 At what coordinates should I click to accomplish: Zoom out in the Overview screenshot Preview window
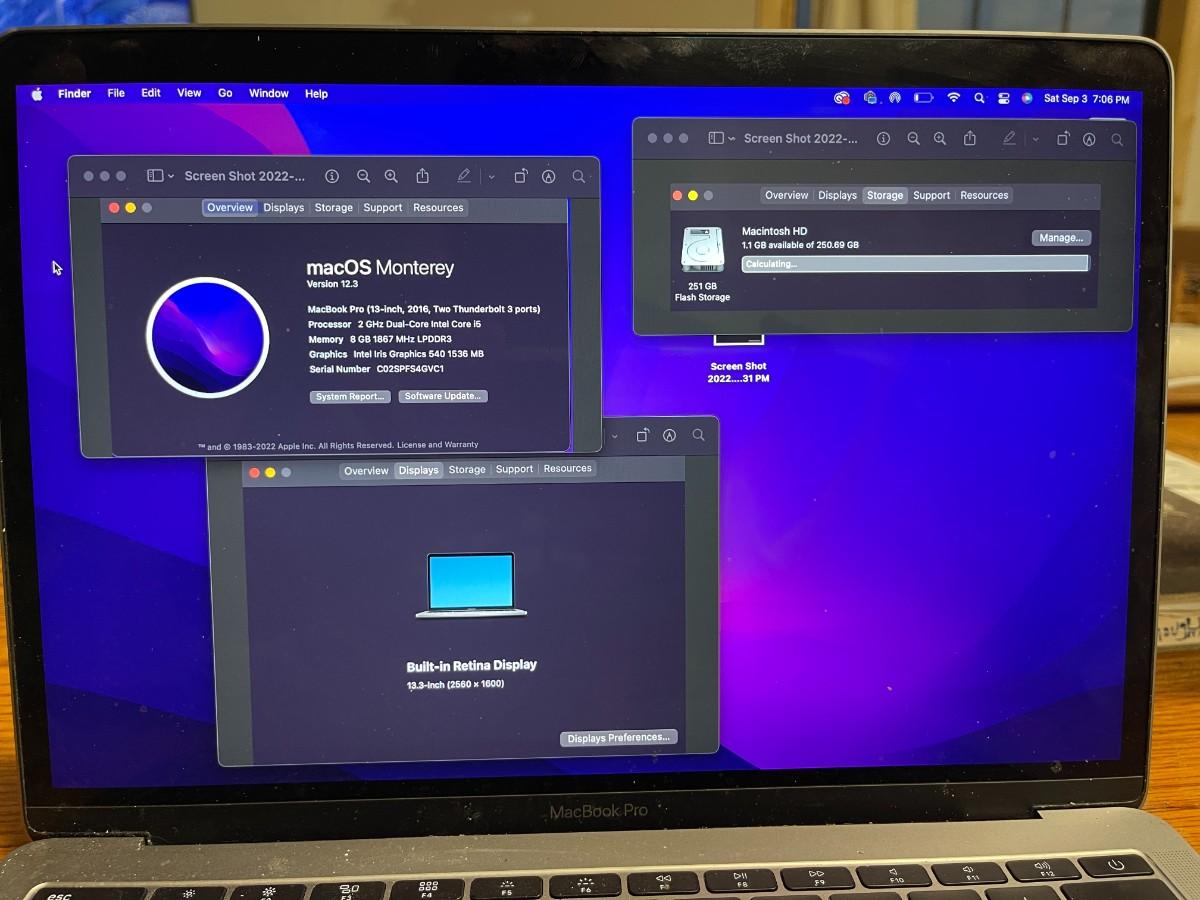tap(363, 176)
